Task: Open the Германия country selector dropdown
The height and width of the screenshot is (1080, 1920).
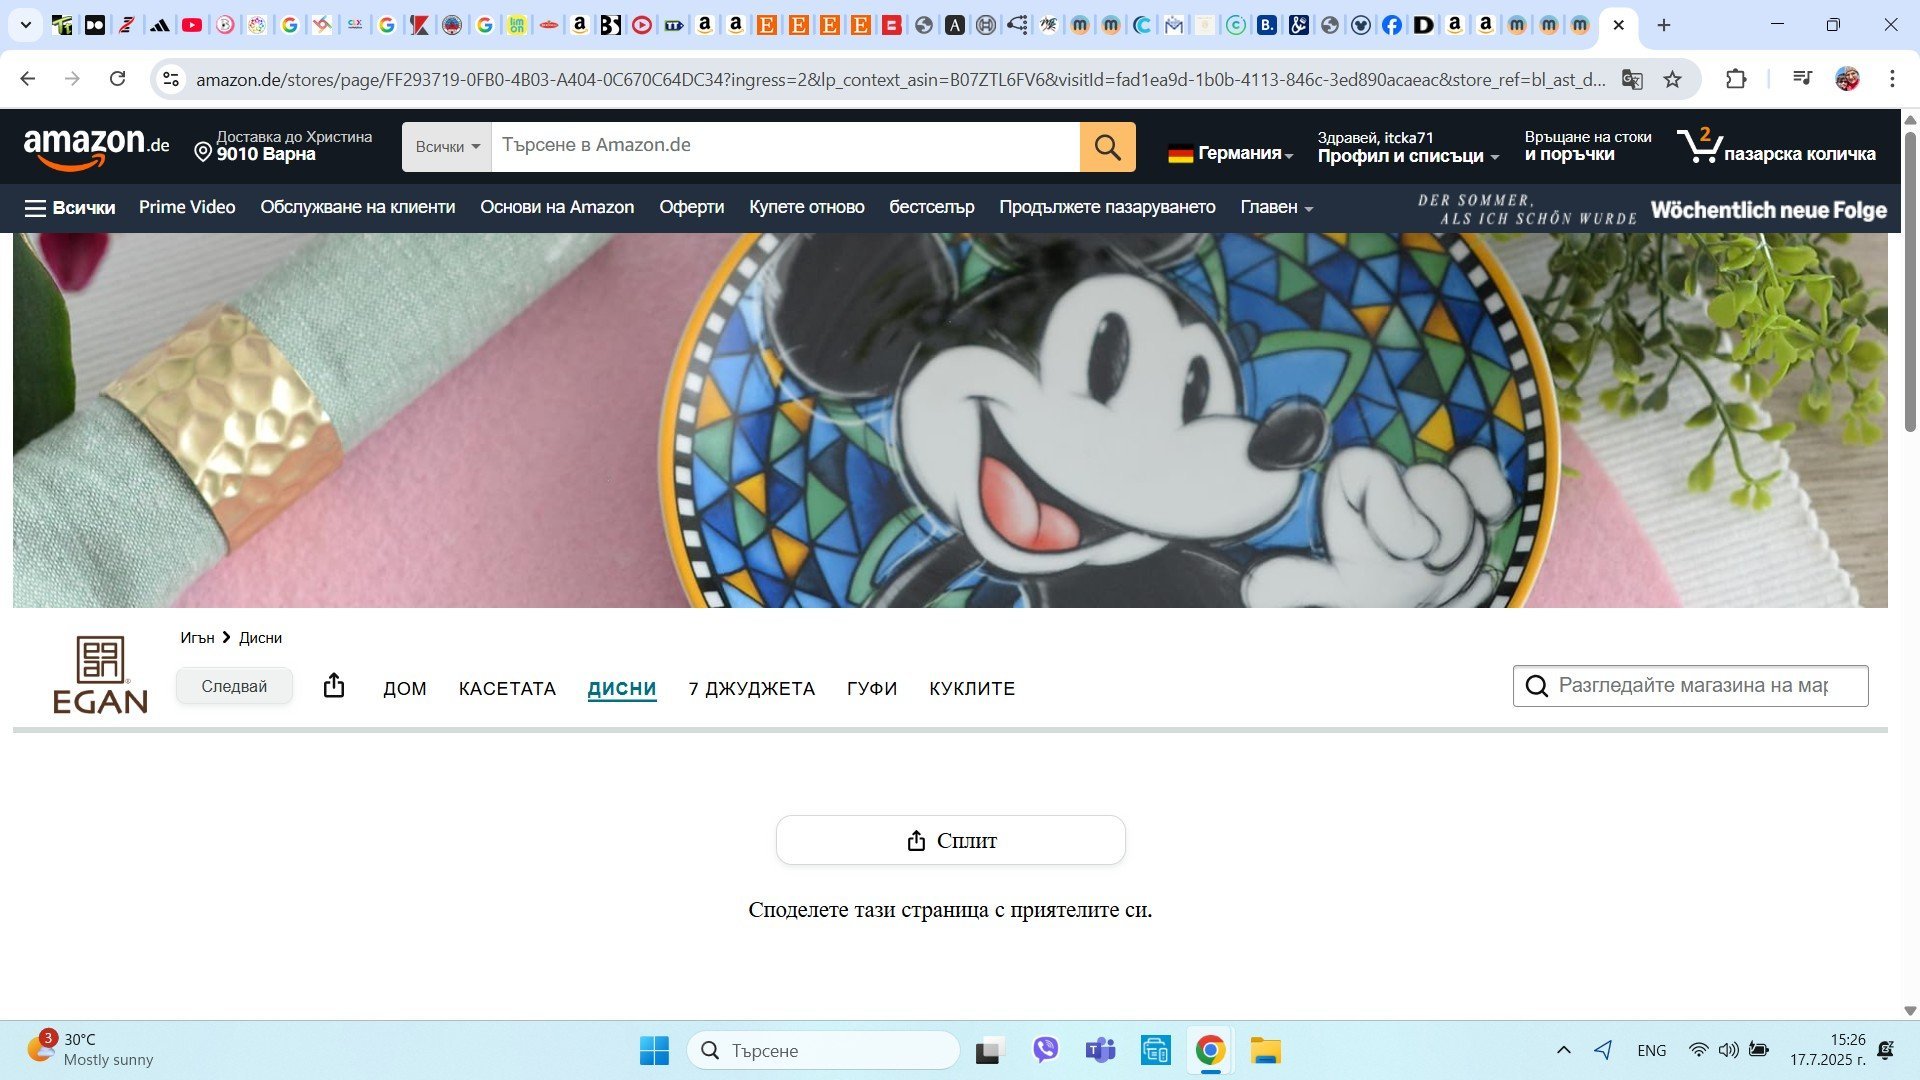Action: (x=1230, y=153)
